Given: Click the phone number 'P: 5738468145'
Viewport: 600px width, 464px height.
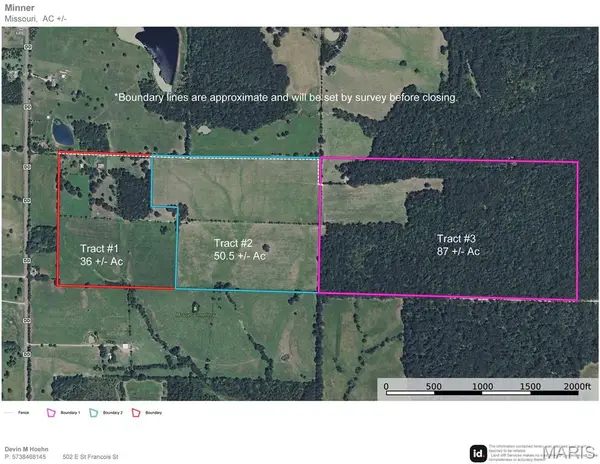Looking at the screenshot, I should click(x=25, y=457).
